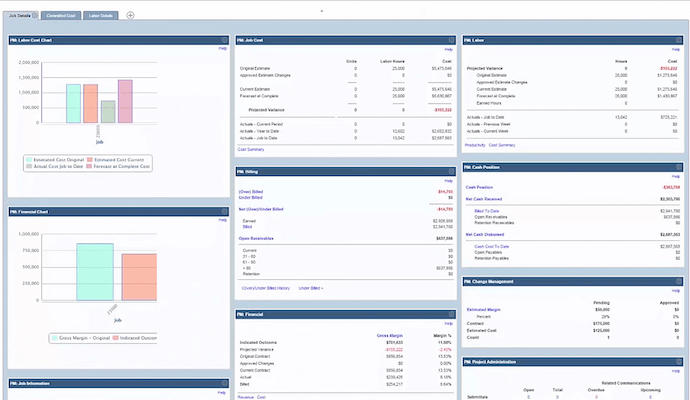Click the Forecast at Complete Cost legend swatch
The height and width of the screenshot is (400, 690).
coord(89,166)
